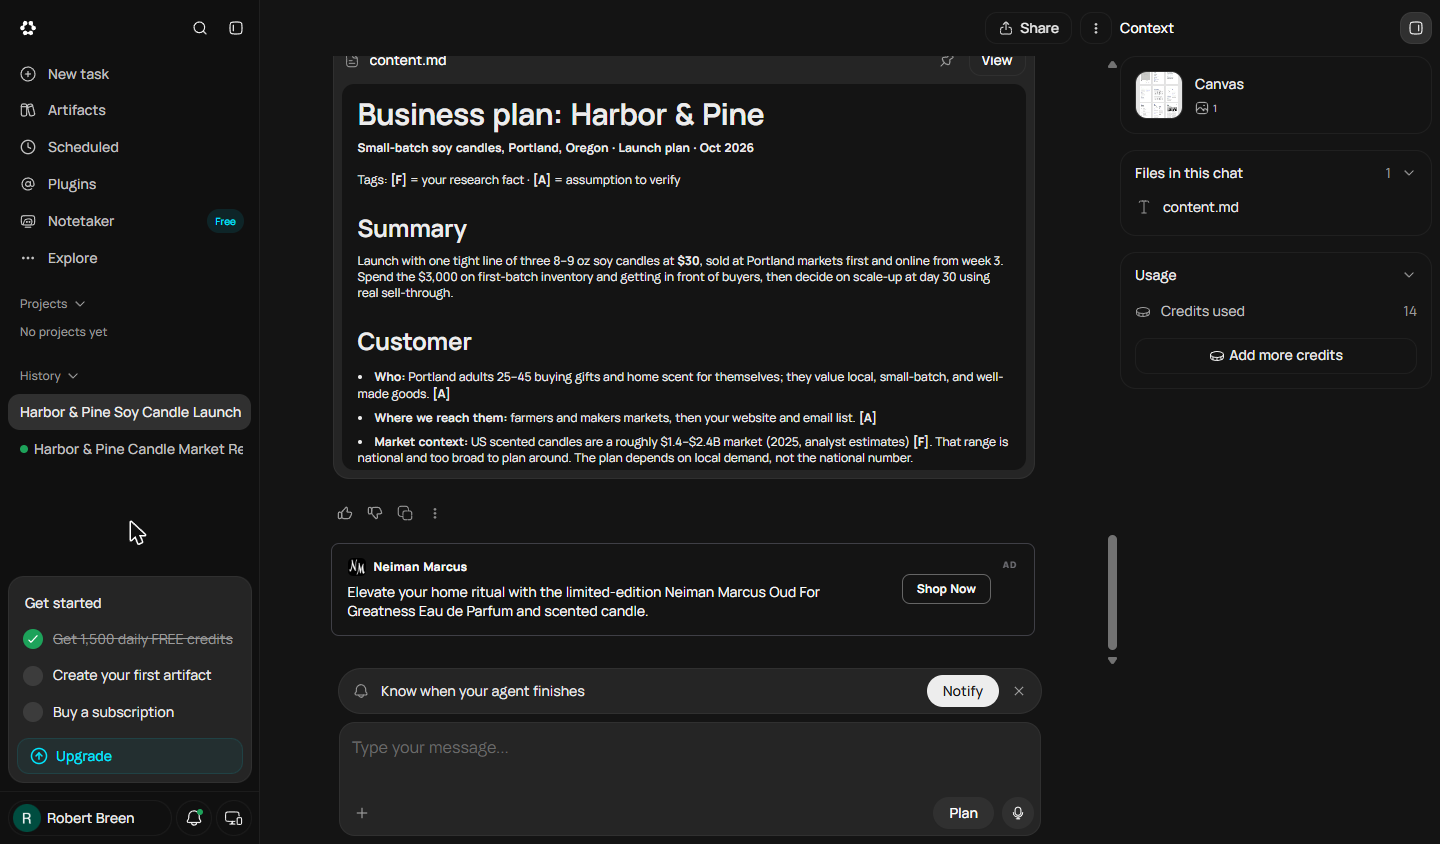Give the response a thumbs up
The image size is (1440, 844).
click(x=345, y=513)
